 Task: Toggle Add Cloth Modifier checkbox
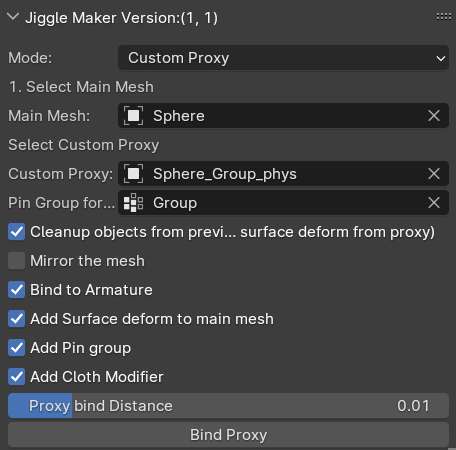pyautogui.click(x=17, y=377)
